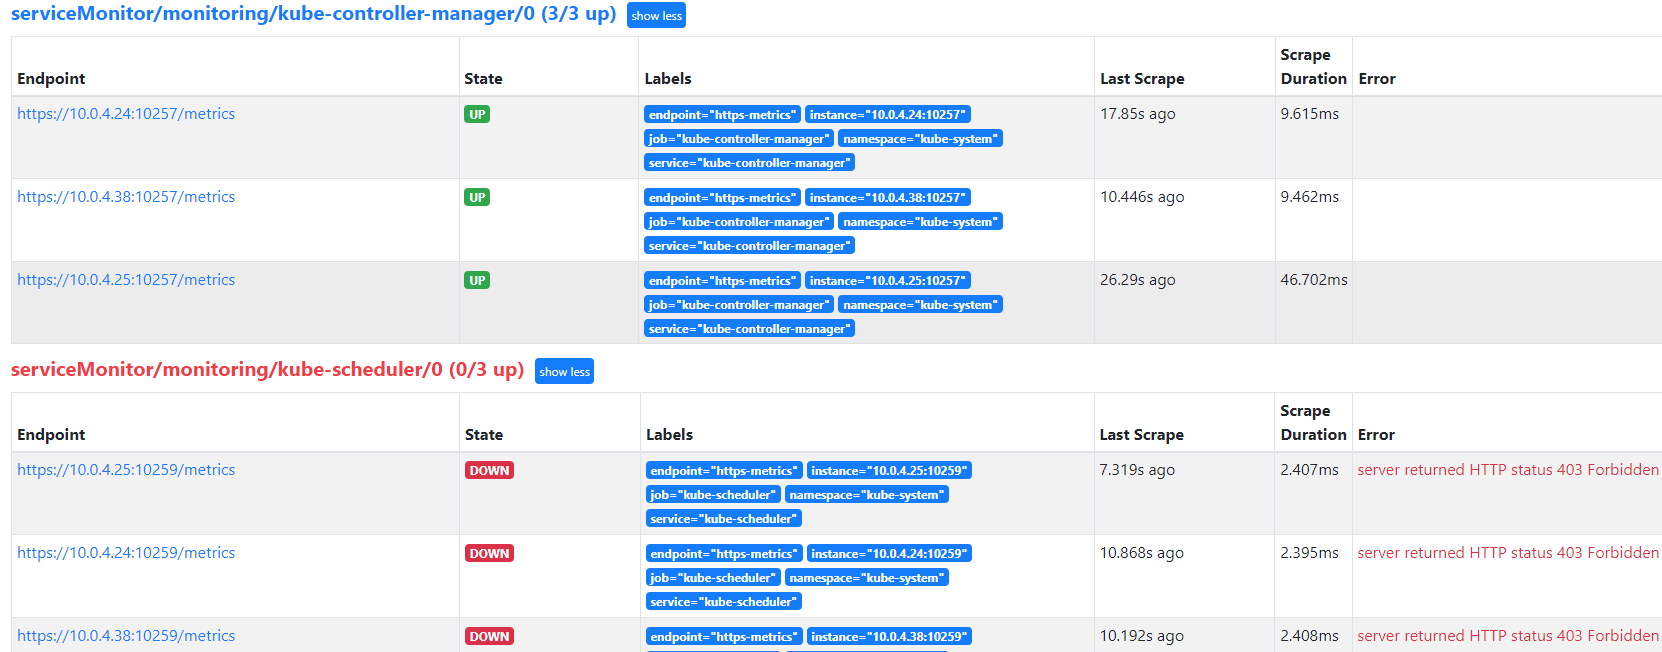This screenshot has width=1662, height=652.
Task: Click namespace="kube-system" label in 10.0.4.25:10257 row
Action: click(x=920, y=305)
